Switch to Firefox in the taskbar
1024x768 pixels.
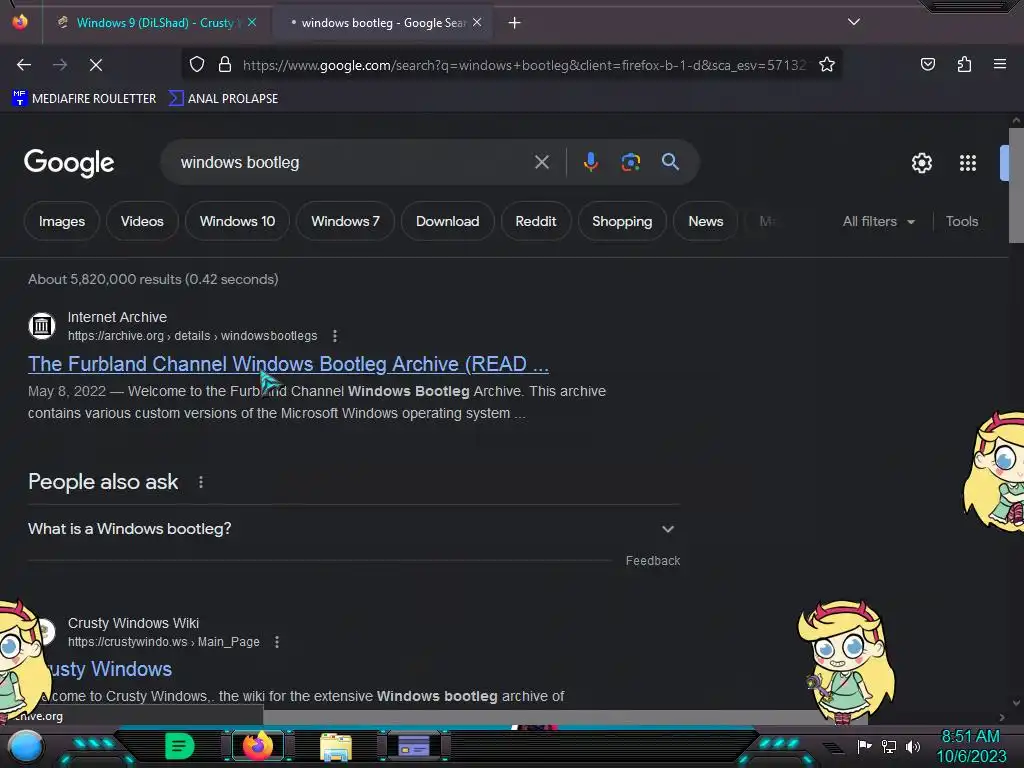pos(258,746)
